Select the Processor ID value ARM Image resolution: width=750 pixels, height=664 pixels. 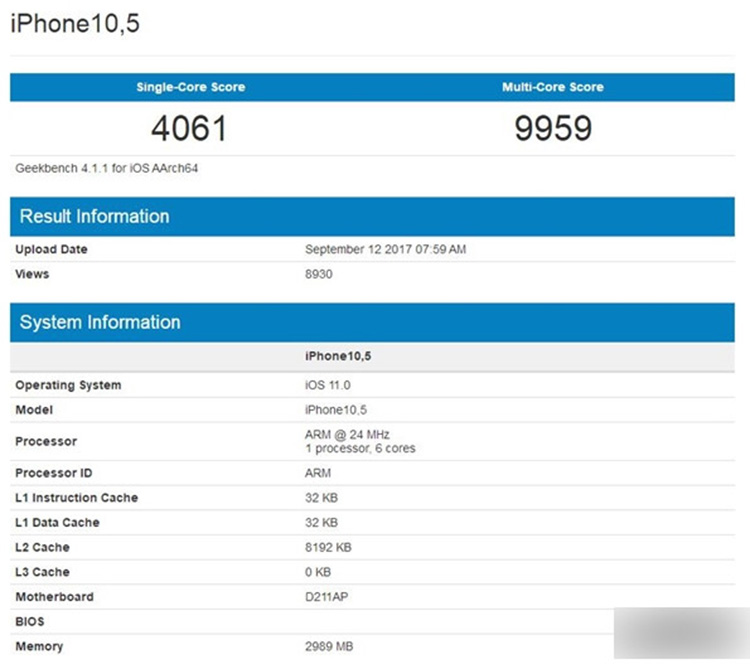coord(318,473)
